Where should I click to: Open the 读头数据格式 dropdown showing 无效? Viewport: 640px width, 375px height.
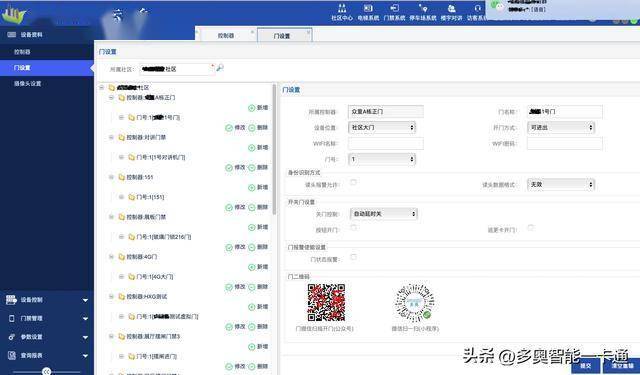[x=561, y=184]
